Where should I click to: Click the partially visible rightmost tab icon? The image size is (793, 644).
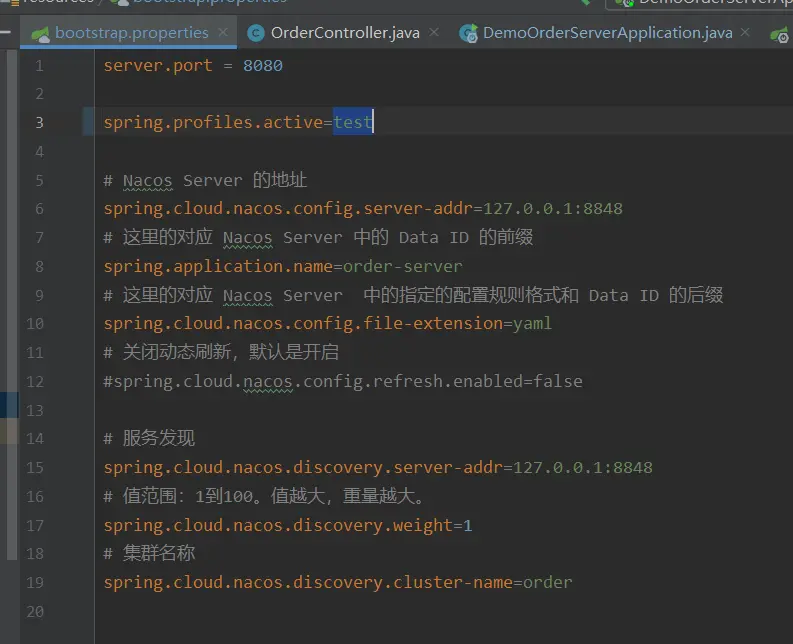(779, 33)
